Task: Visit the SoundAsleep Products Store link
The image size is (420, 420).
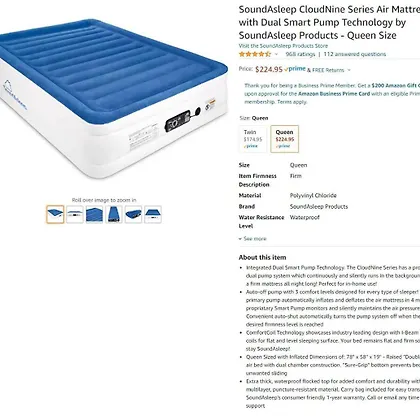Action: [x=283, y=46]
